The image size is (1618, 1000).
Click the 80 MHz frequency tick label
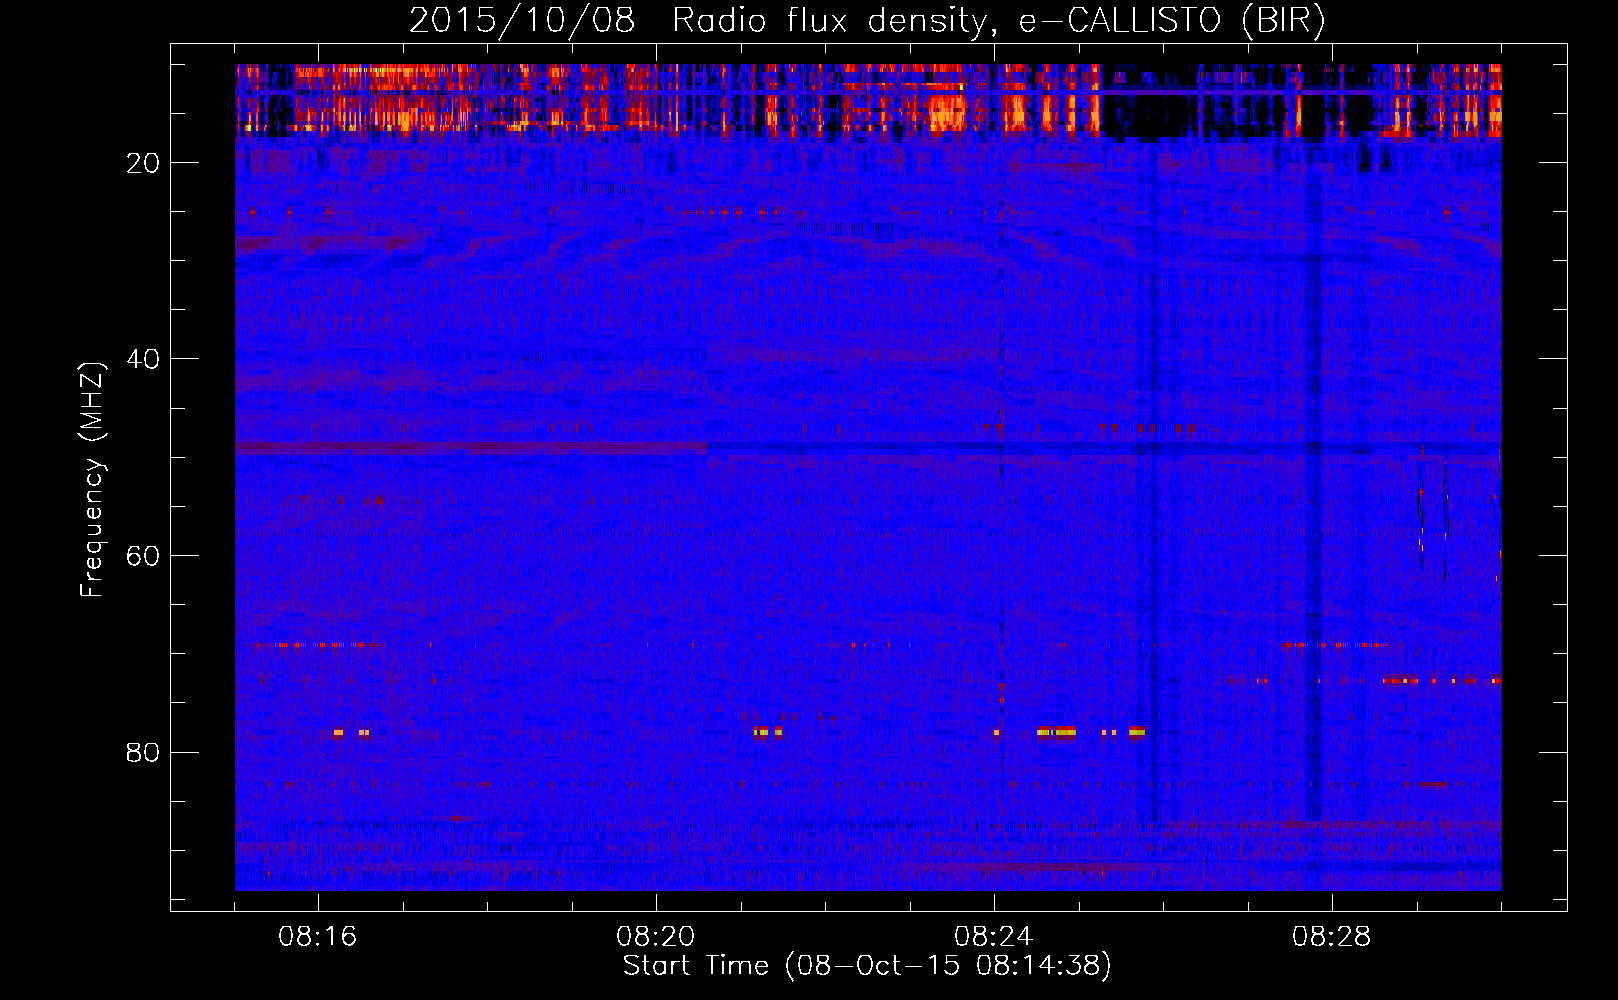(x=143, y=752)
